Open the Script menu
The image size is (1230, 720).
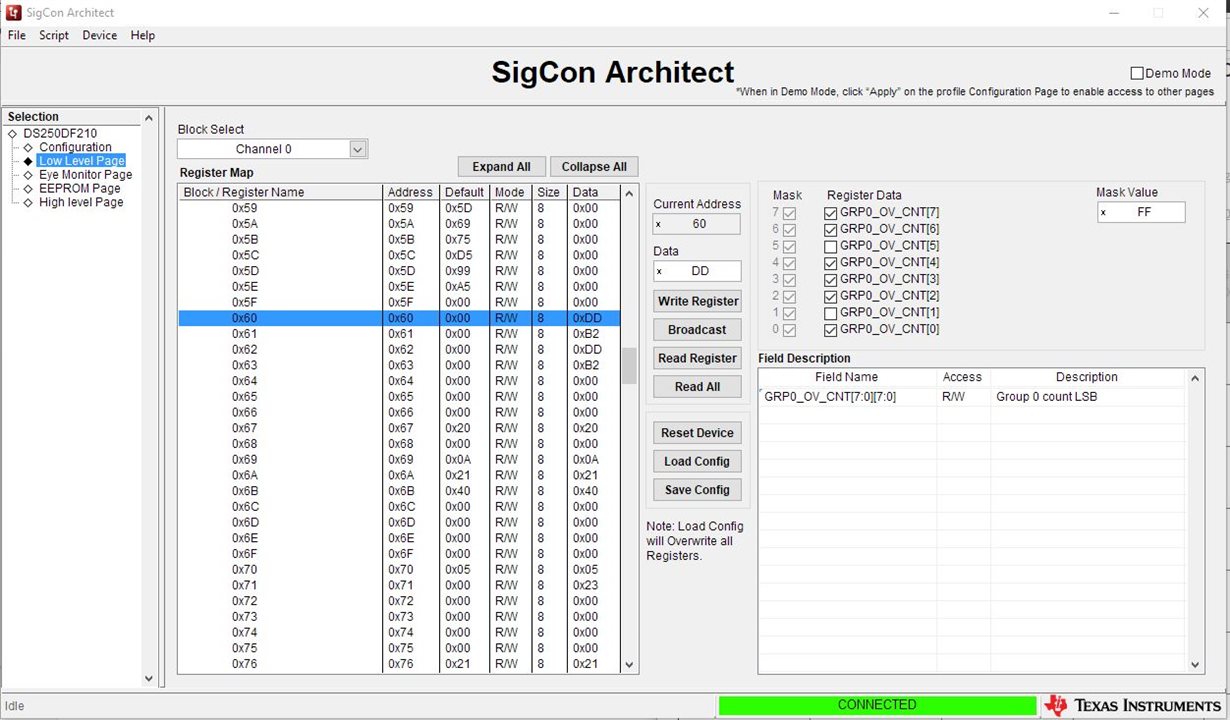click(54, 35)
